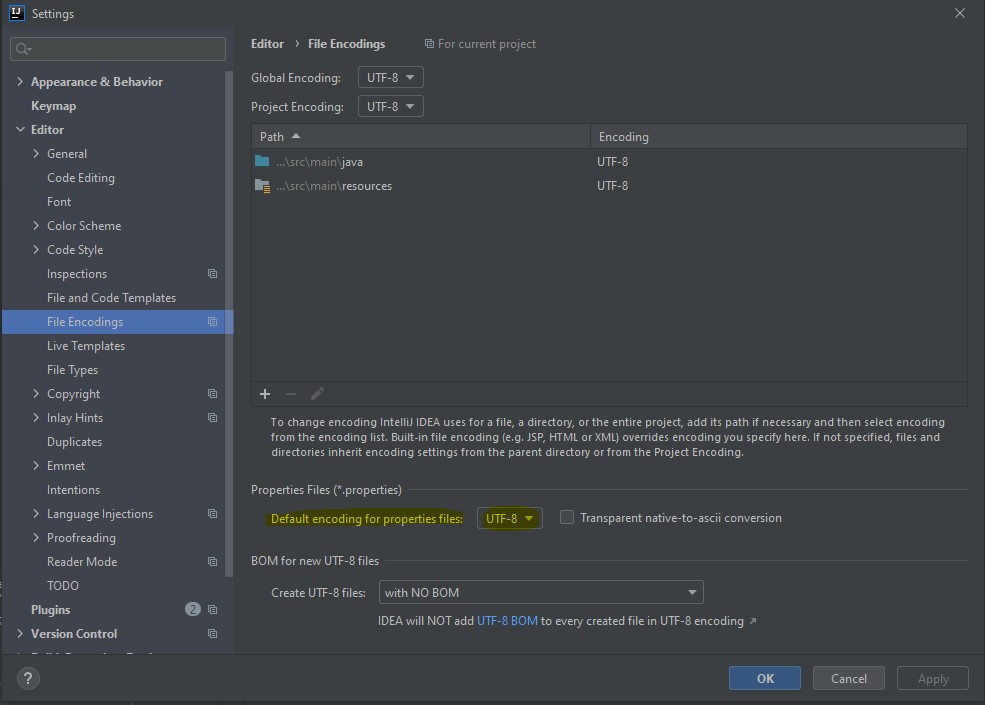This screenshot has height=705, width=985.
Task: Collapse the Editor section in the sidebar
Action: point(20,129)
